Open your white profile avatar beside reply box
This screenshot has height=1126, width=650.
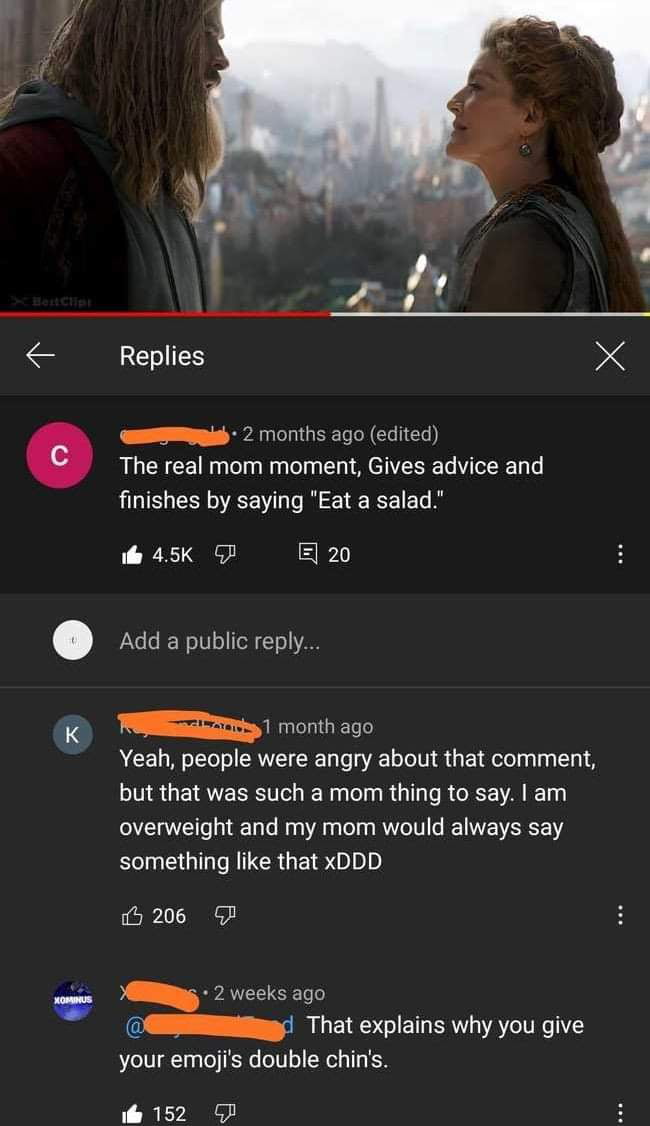coord(73,640)
